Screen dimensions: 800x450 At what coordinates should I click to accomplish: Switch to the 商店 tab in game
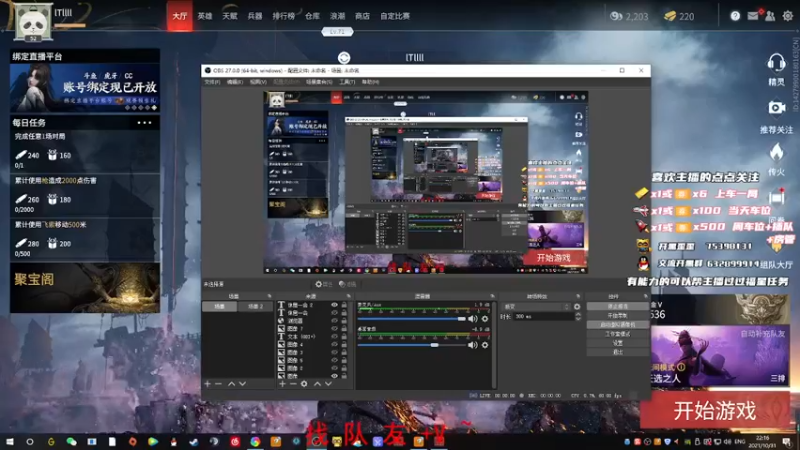pyautogui.click(x=362, y=16)
